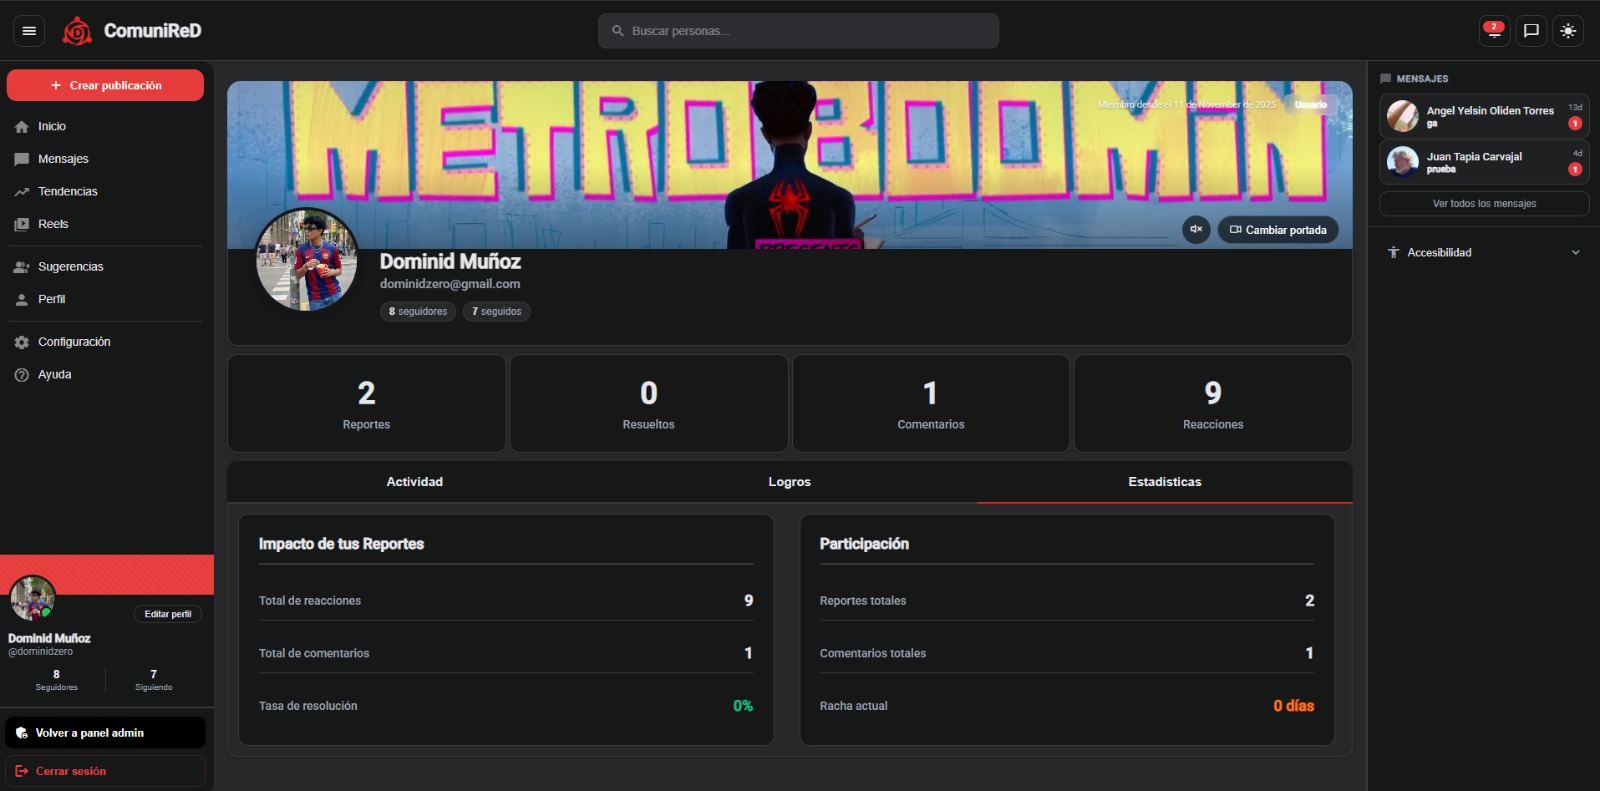Screen dimensions: 1600x791
Task: Click the MENSAJES panel header icon
Action: (1385, 78)
